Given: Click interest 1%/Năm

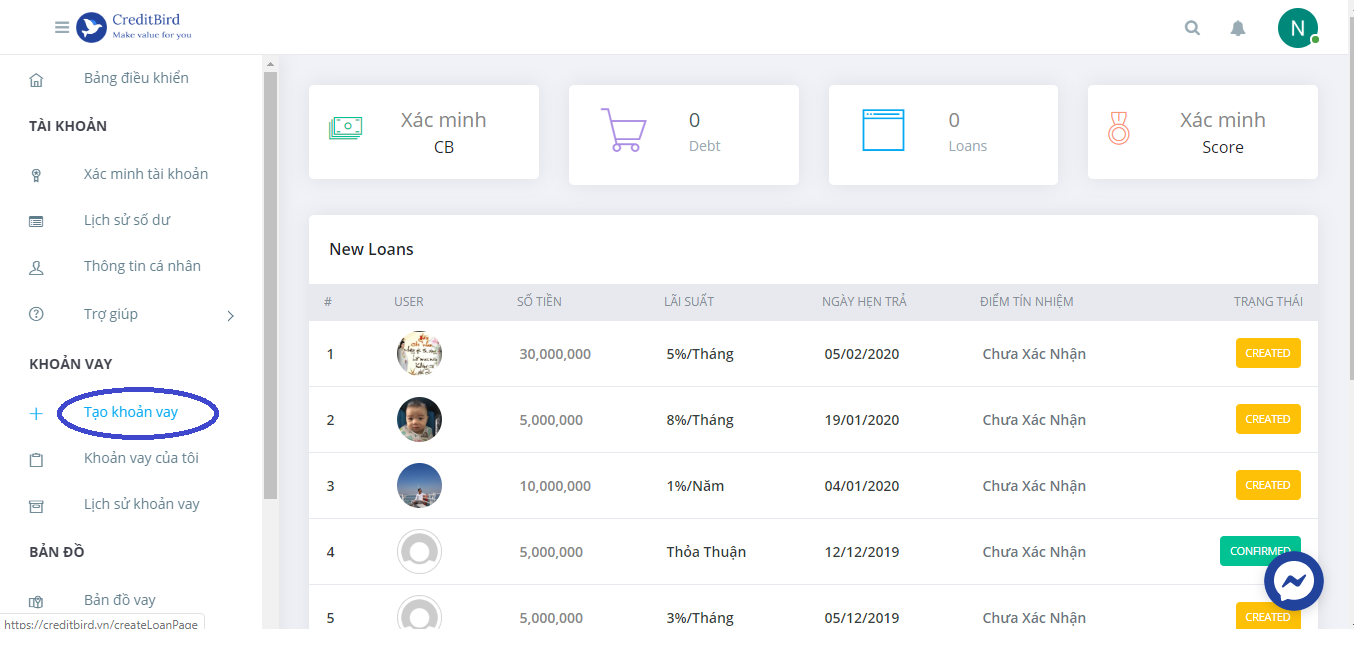Looking at the screenshot, I should pos(695,486).
